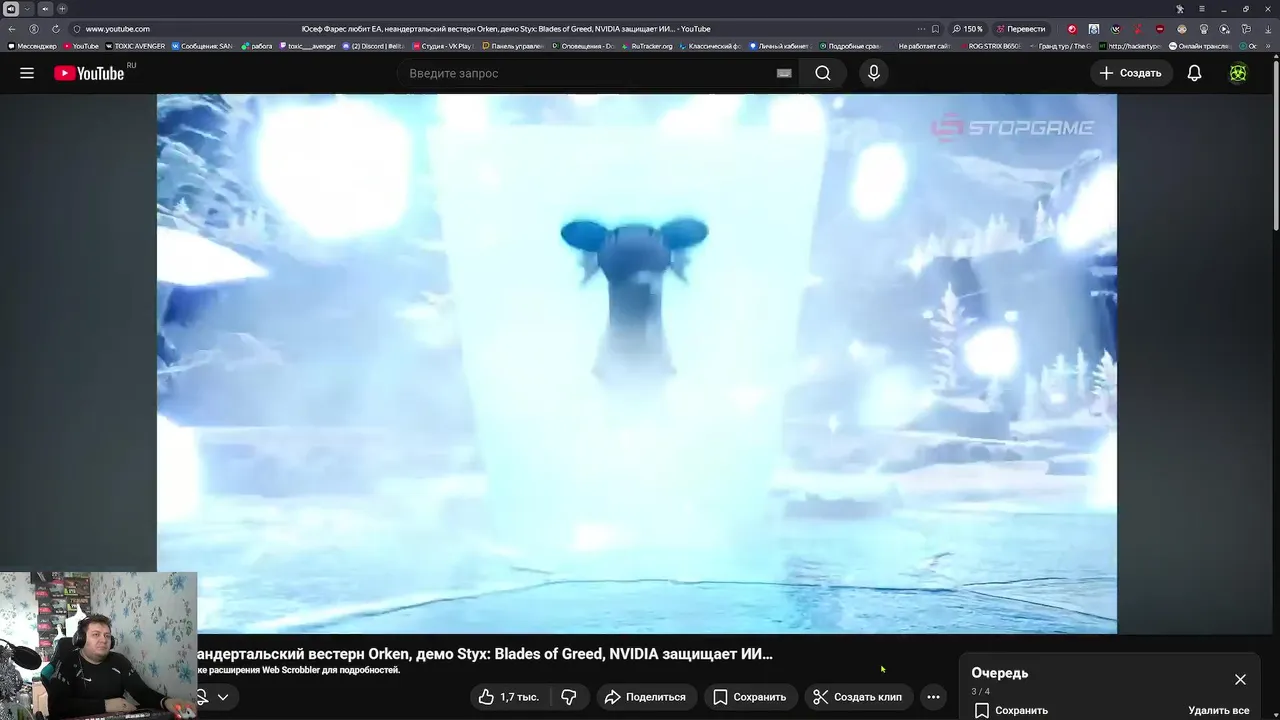Bookmark this page with the bookmark icon
This screenshot has height=720, width=1280.
935,29
